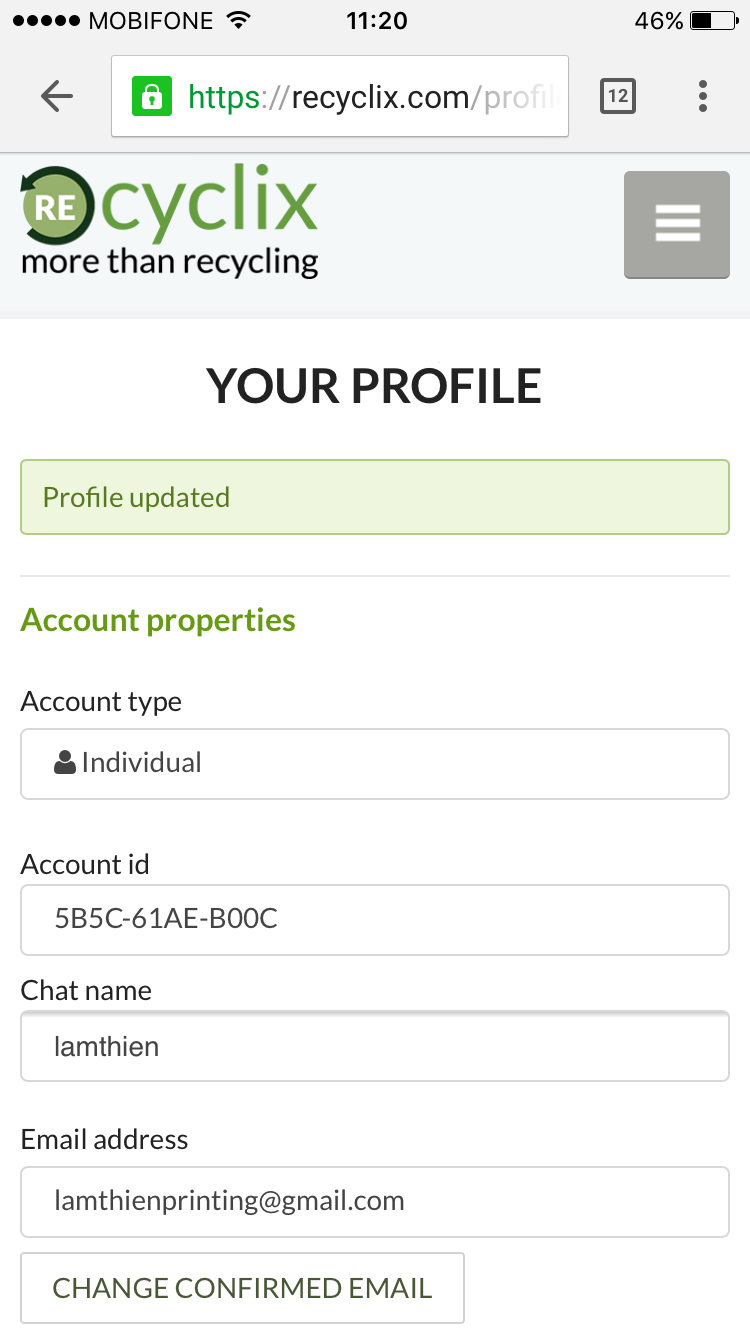Tap the Account properties section heading
This screenshot has width=750, height=1334.
158,620
